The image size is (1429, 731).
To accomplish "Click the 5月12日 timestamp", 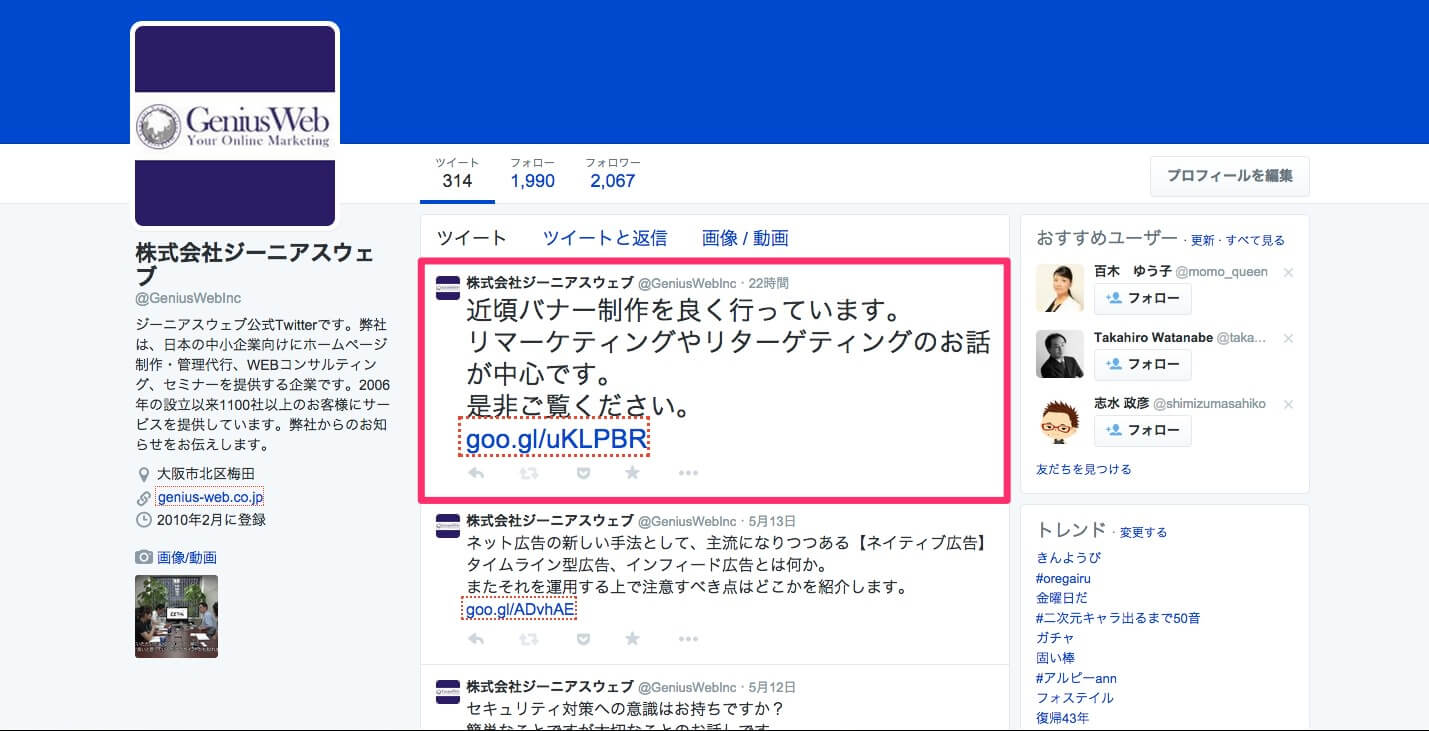I will [x=772, y=687].
